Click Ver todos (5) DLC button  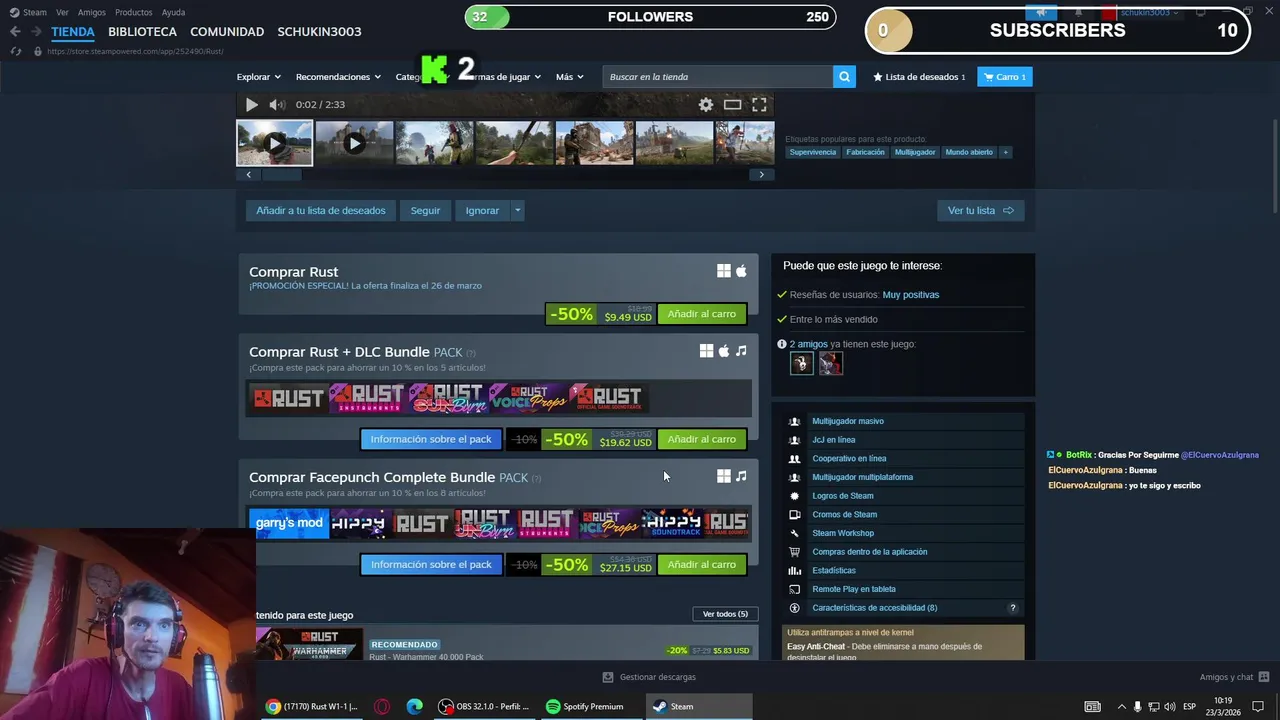click(725, 614)
